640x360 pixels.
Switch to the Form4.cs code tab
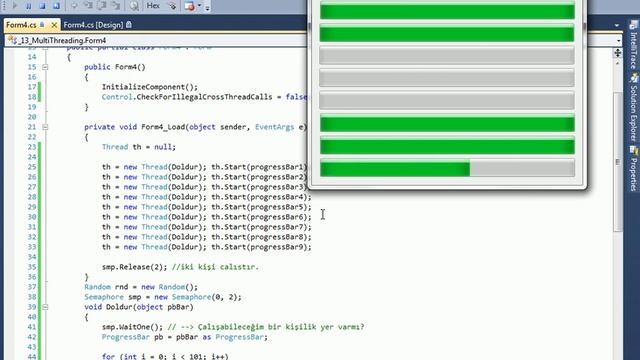(21, 25)
